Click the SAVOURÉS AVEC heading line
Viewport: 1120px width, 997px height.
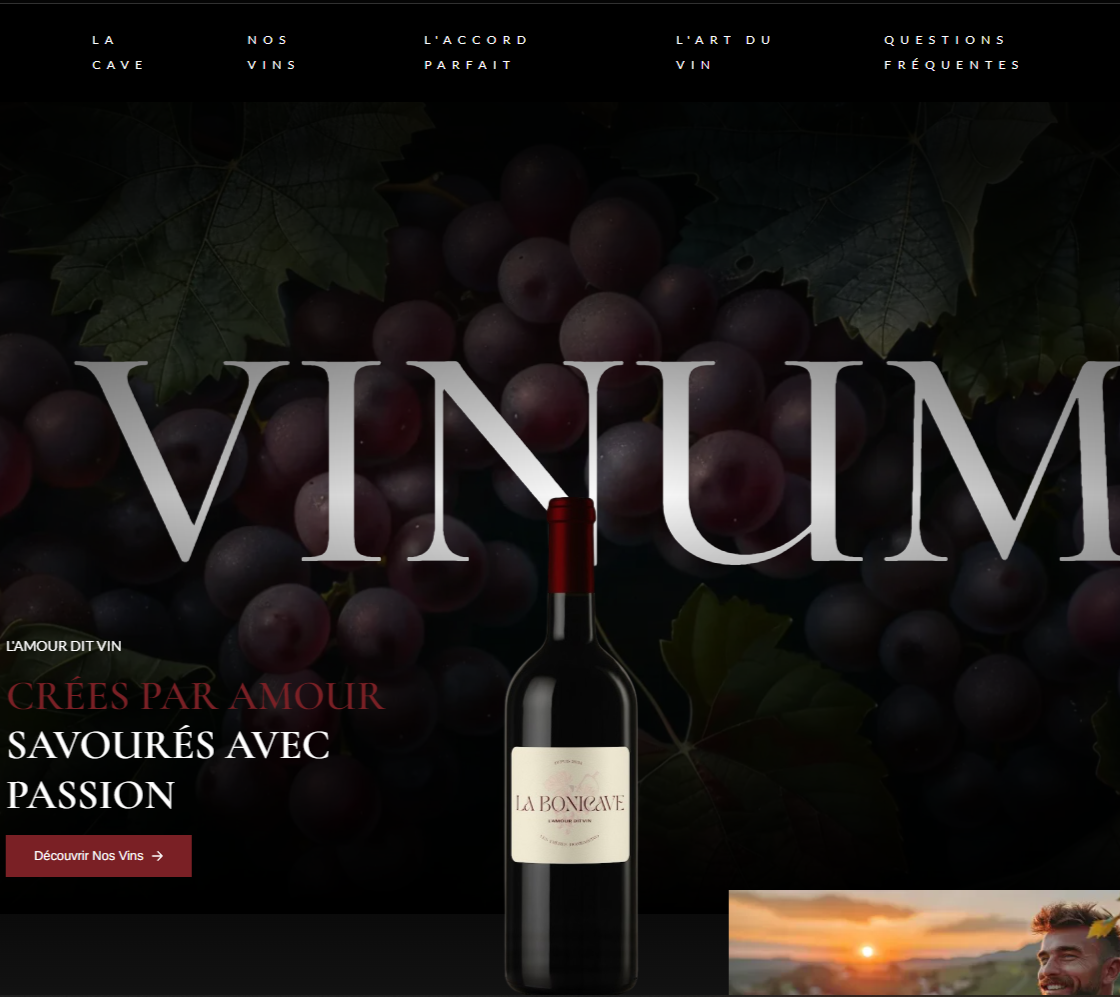[x=168, y=745]
